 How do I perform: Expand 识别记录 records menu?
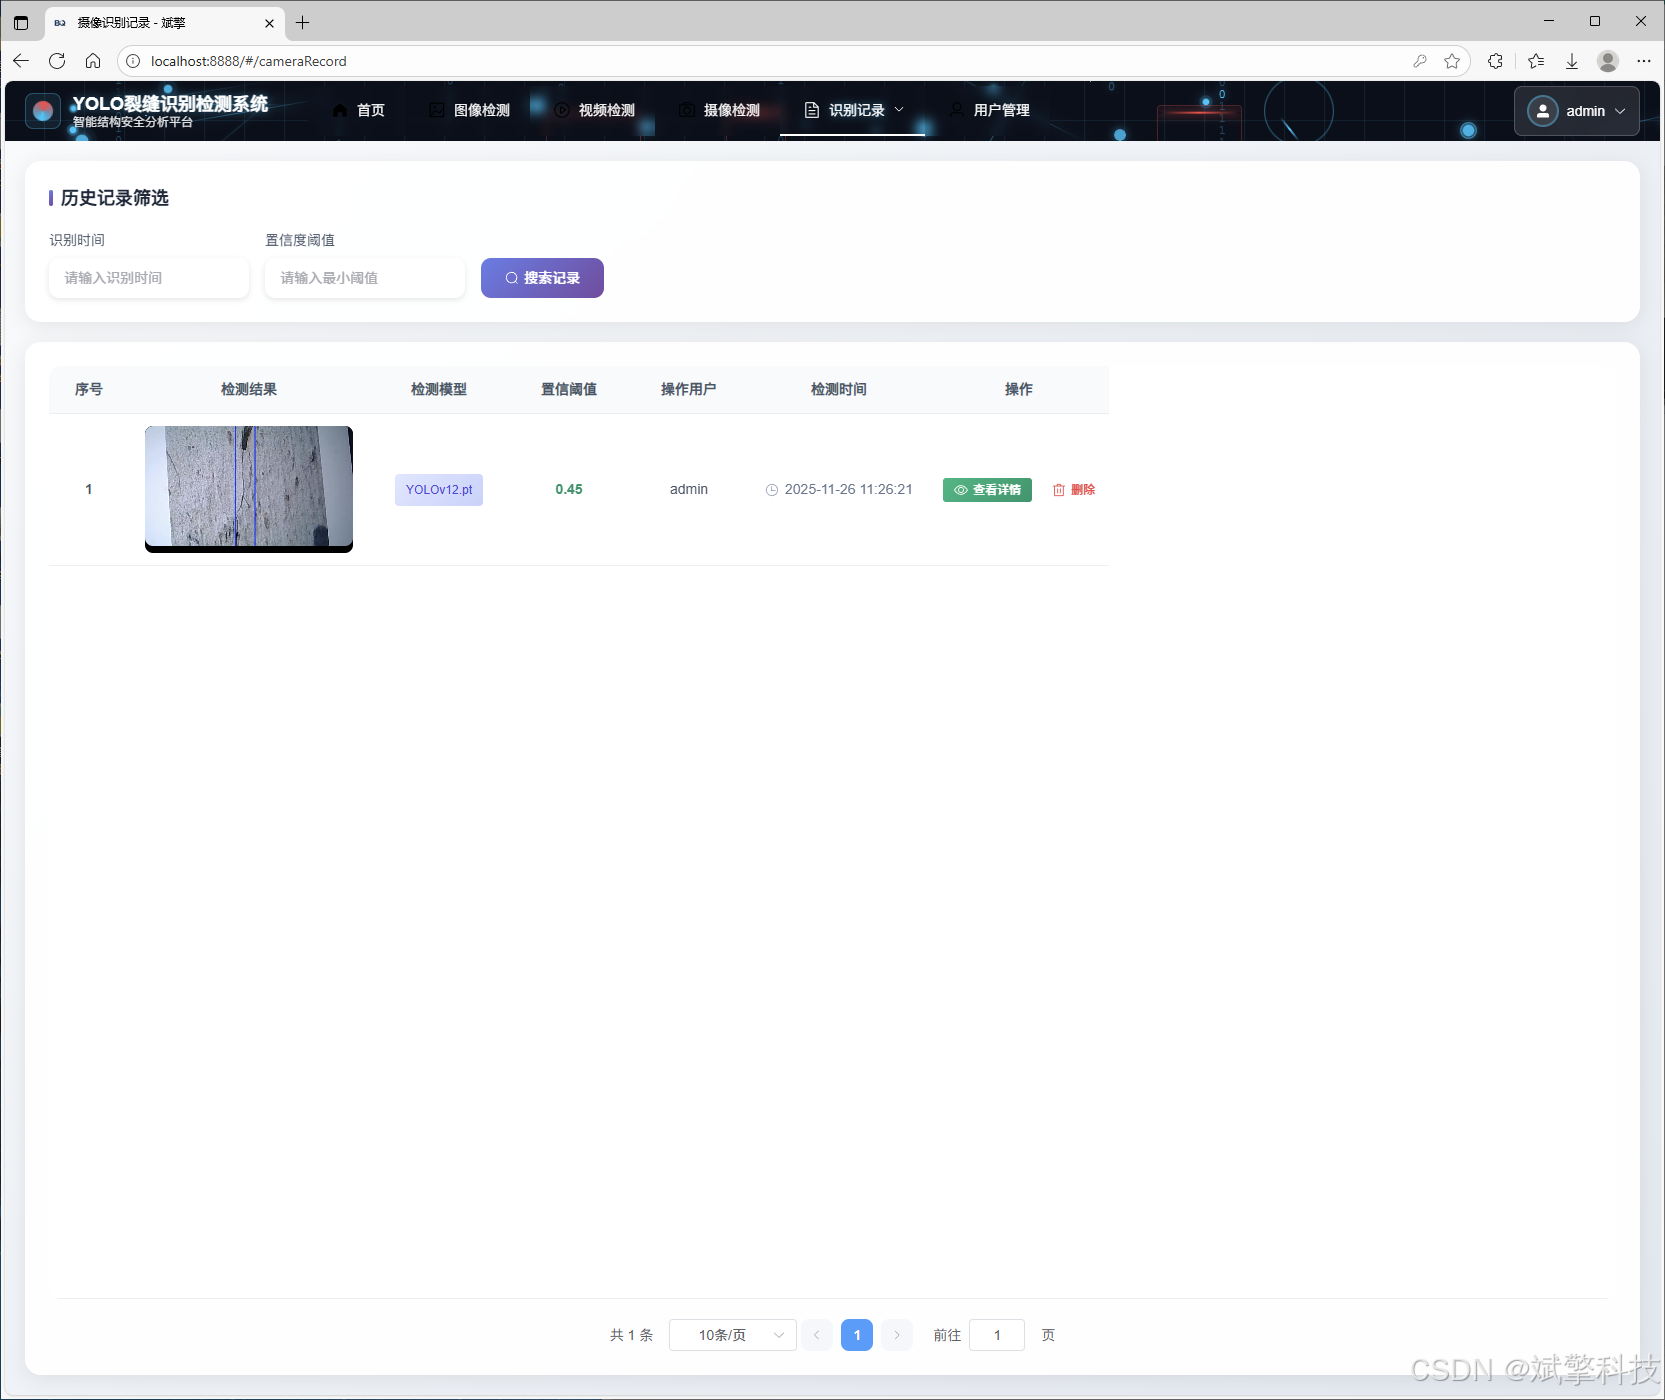click(x=853, y=110)
